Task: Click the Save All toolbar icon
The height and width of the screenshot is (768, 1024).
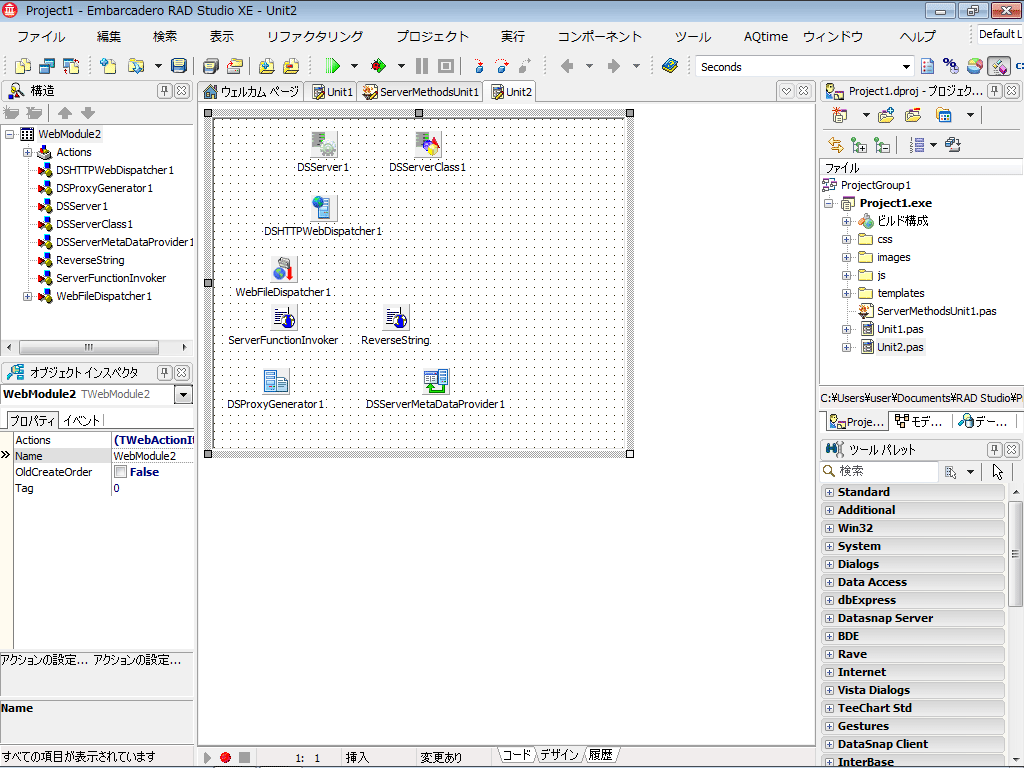Action: (x=210, y=66)
